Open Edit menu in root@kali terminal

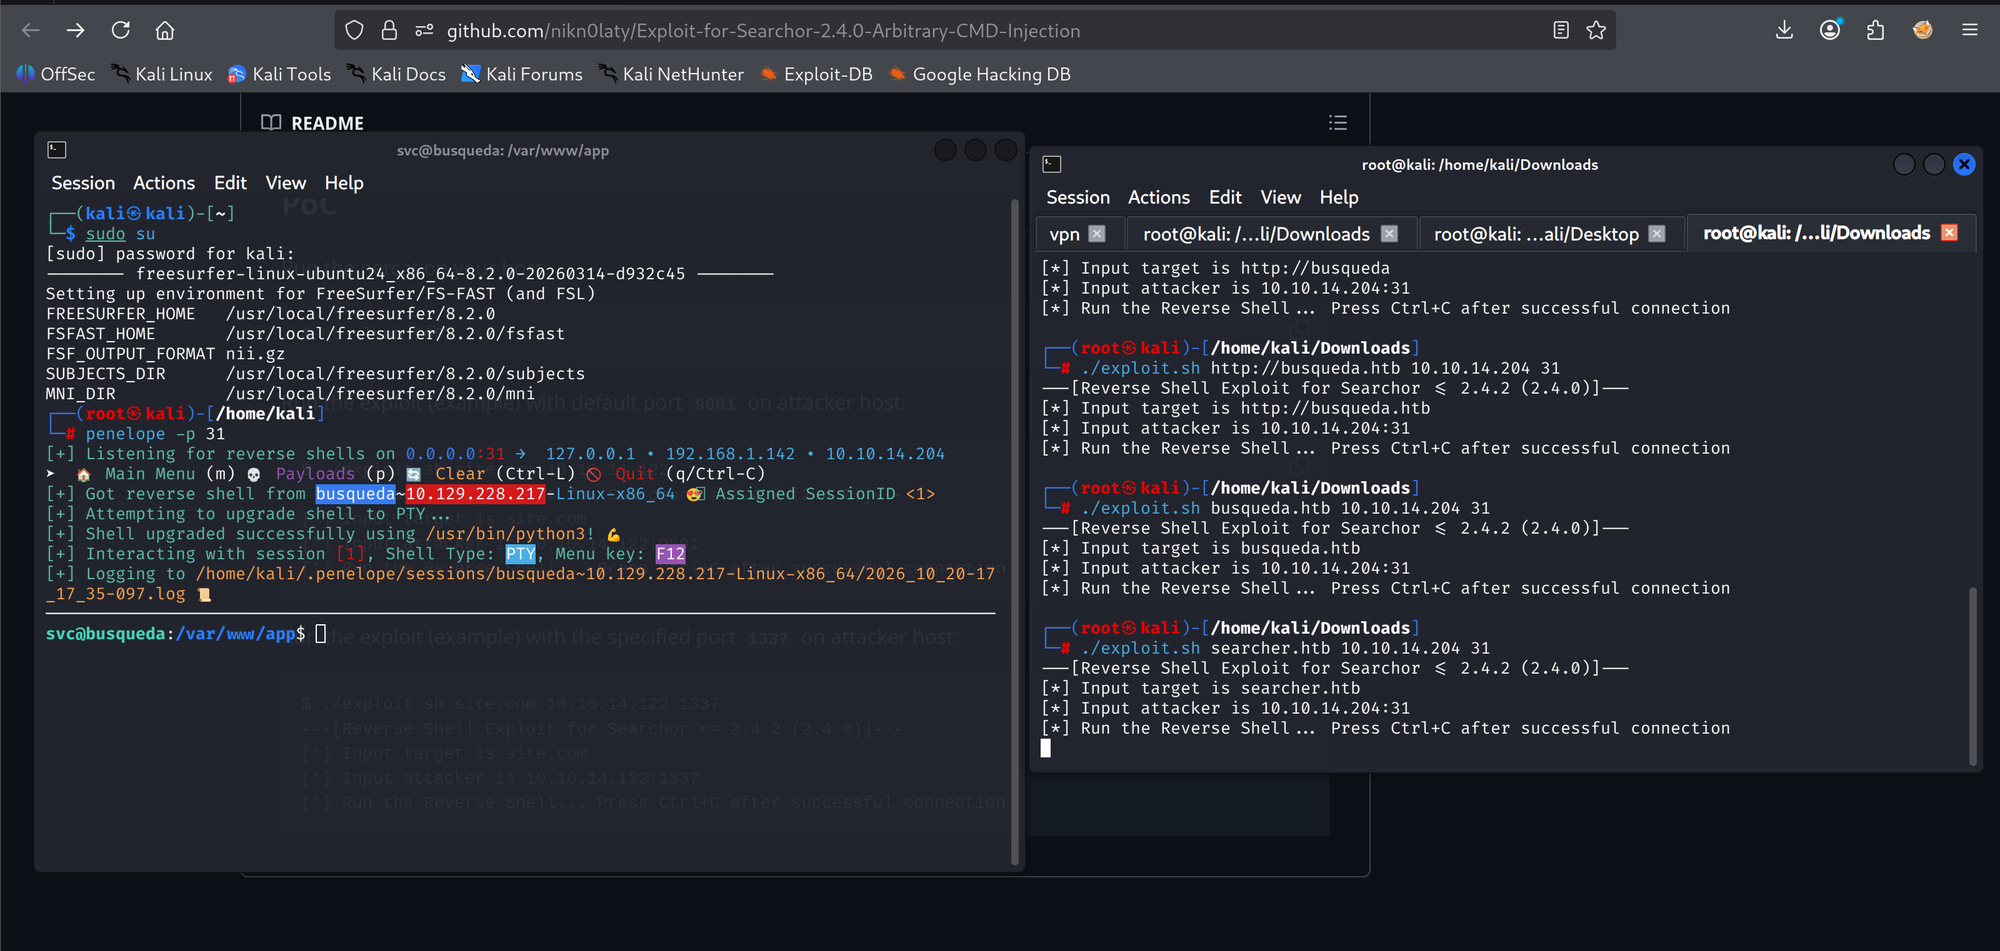1225,197
